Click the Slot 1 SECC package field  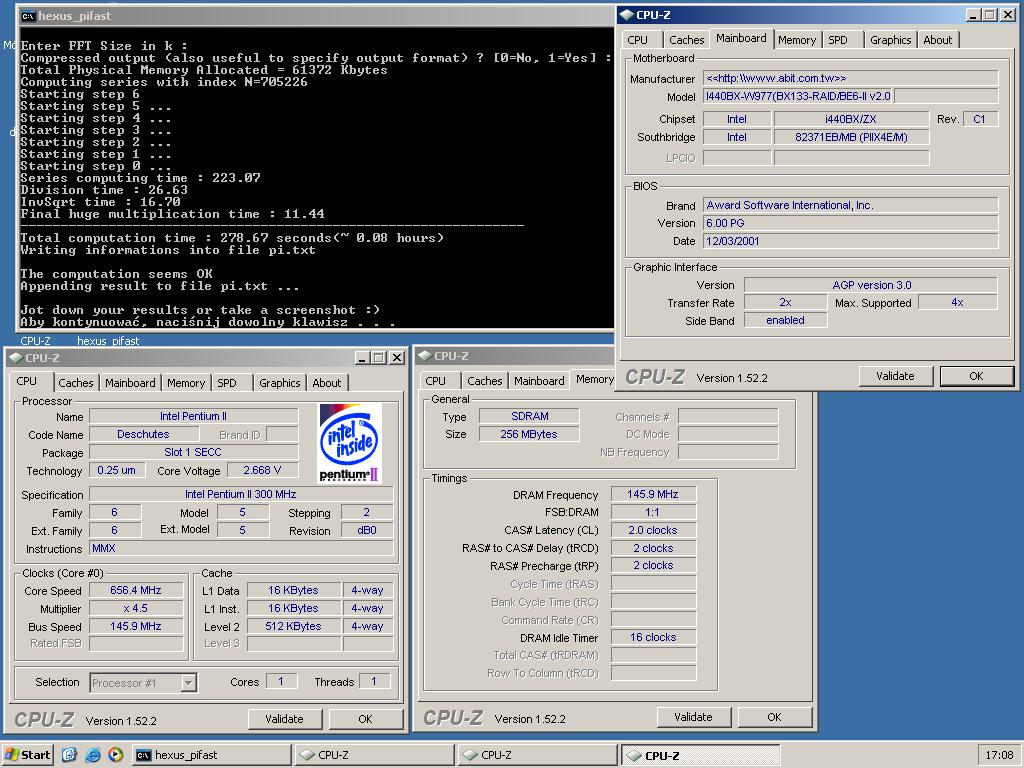[193, 452]
